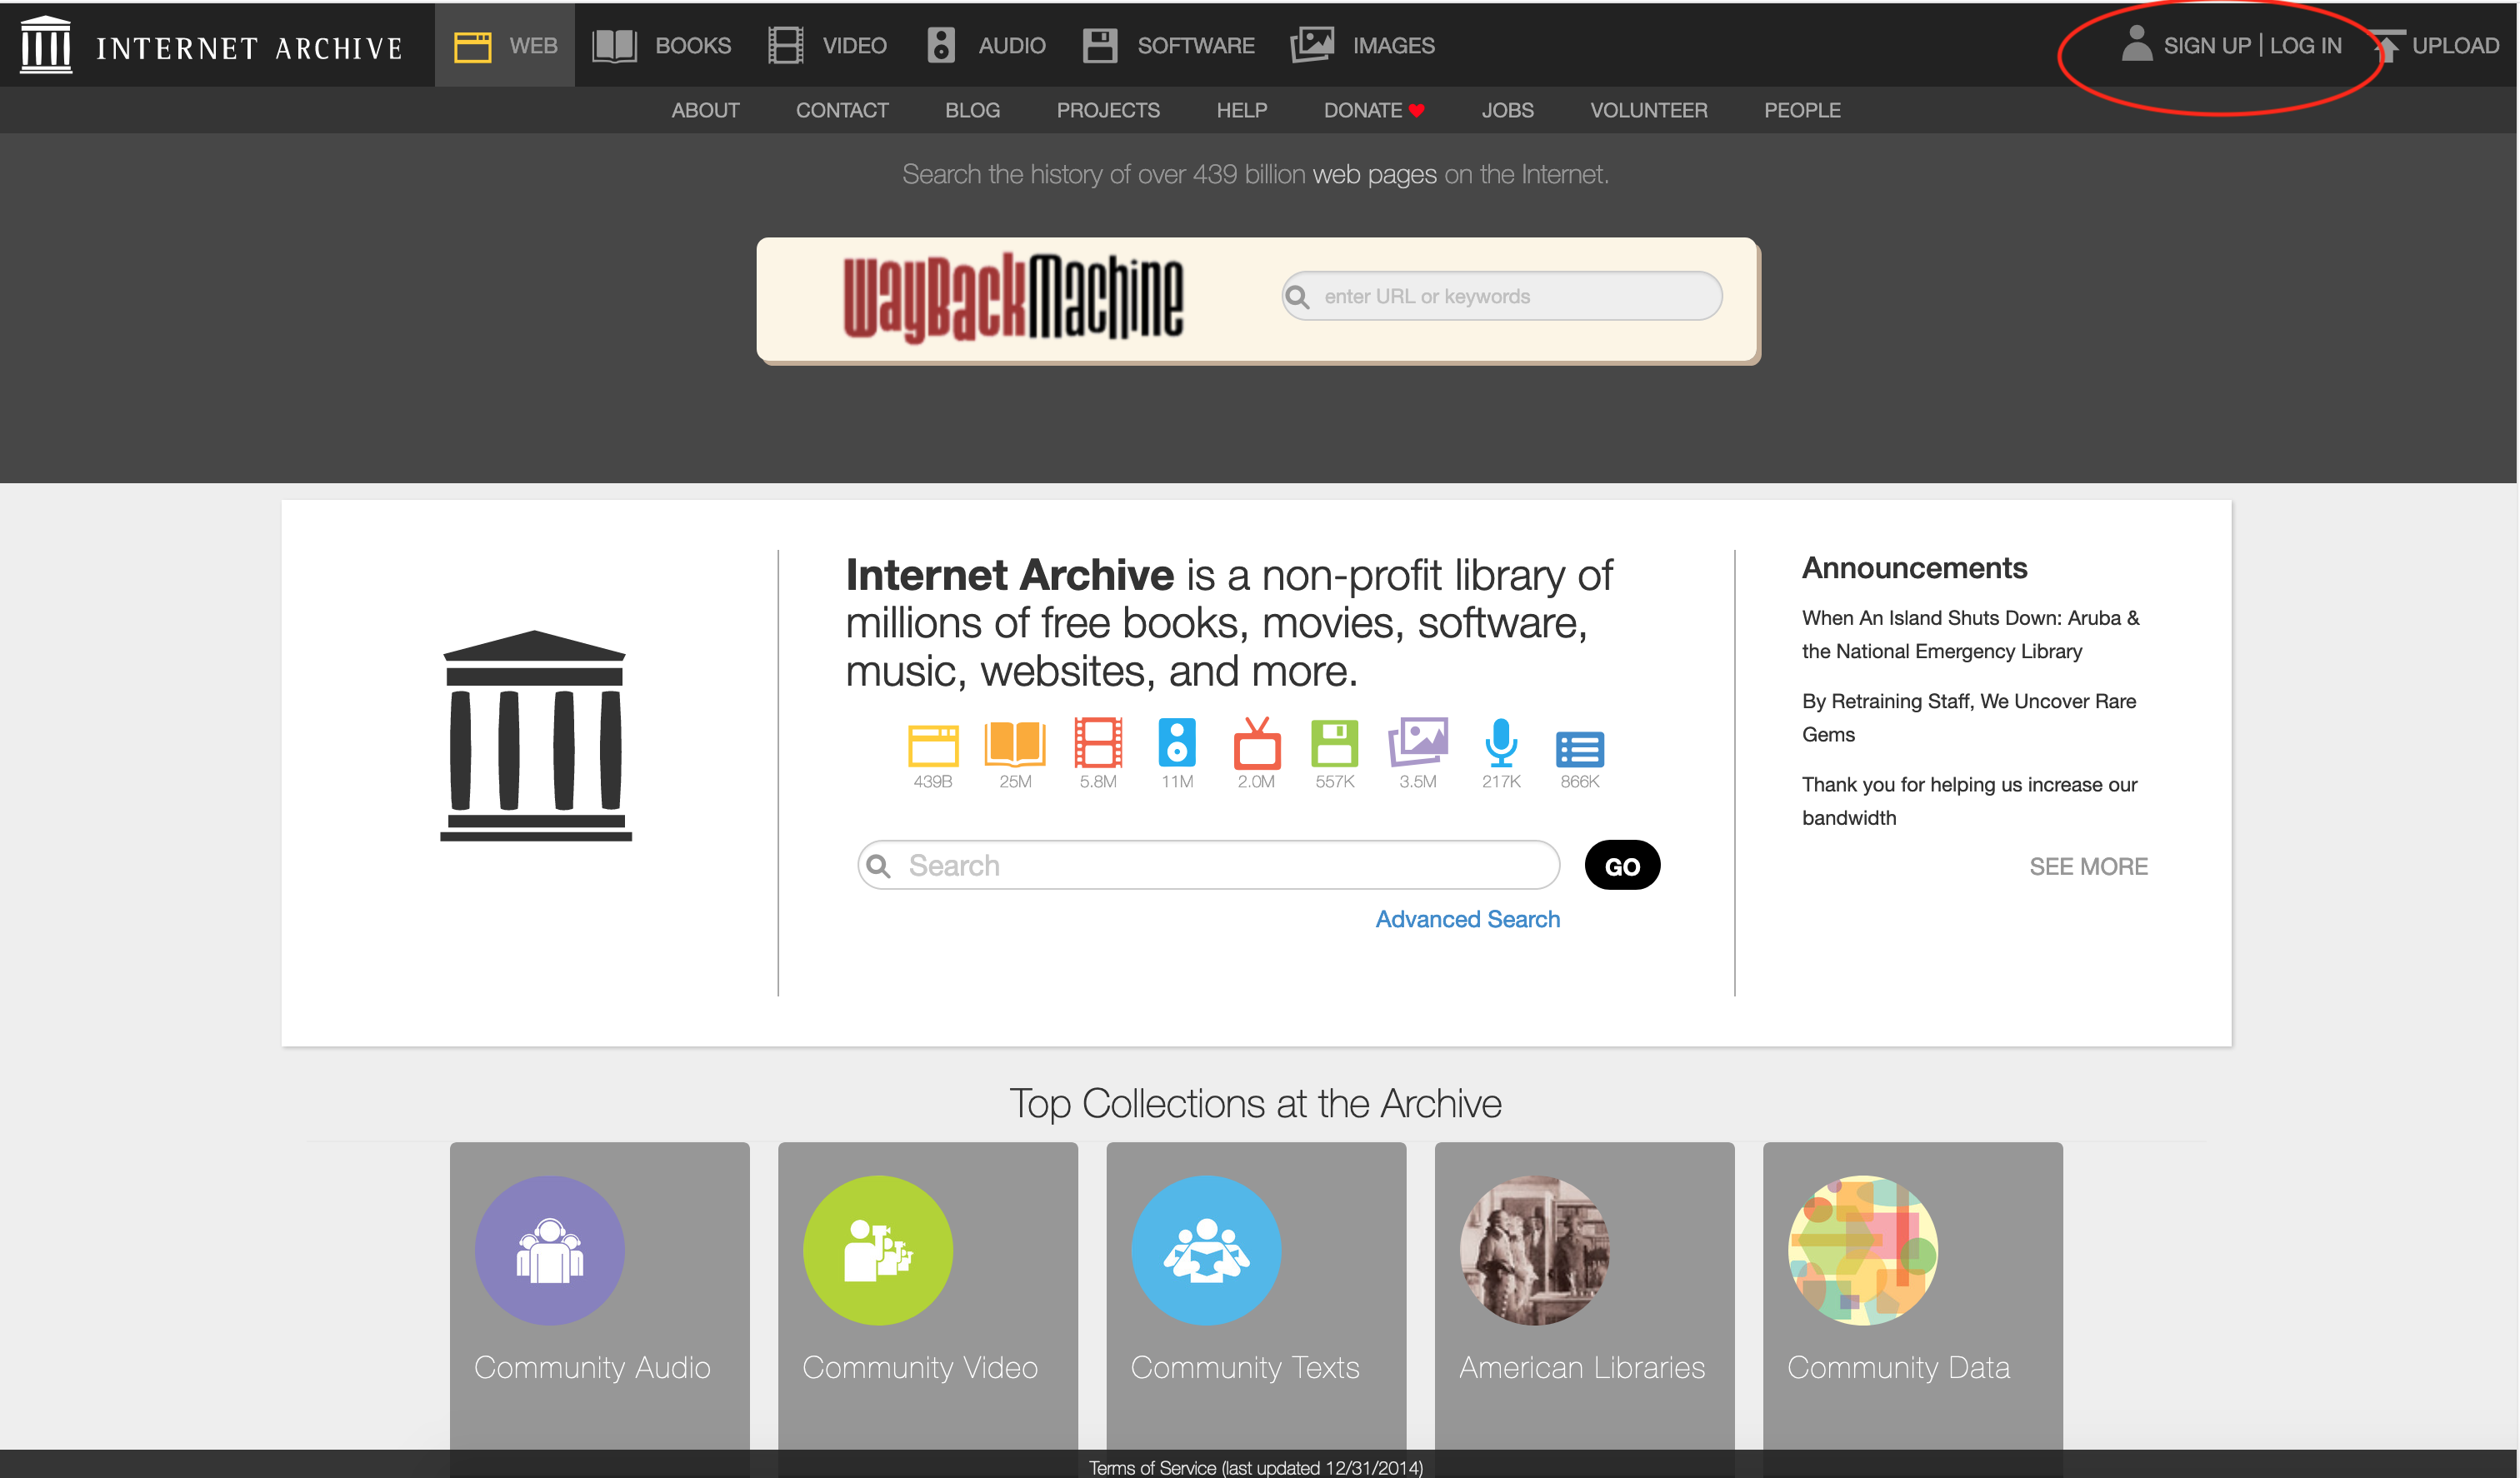Open the DONATE menu item
Screen dimensions: 2520x1478
click(1363, 111)
